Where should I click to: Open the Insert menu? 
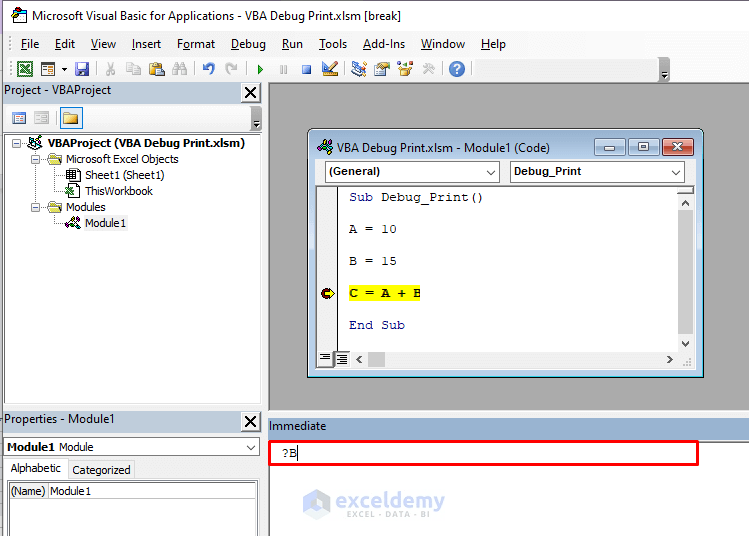point(146,44)
